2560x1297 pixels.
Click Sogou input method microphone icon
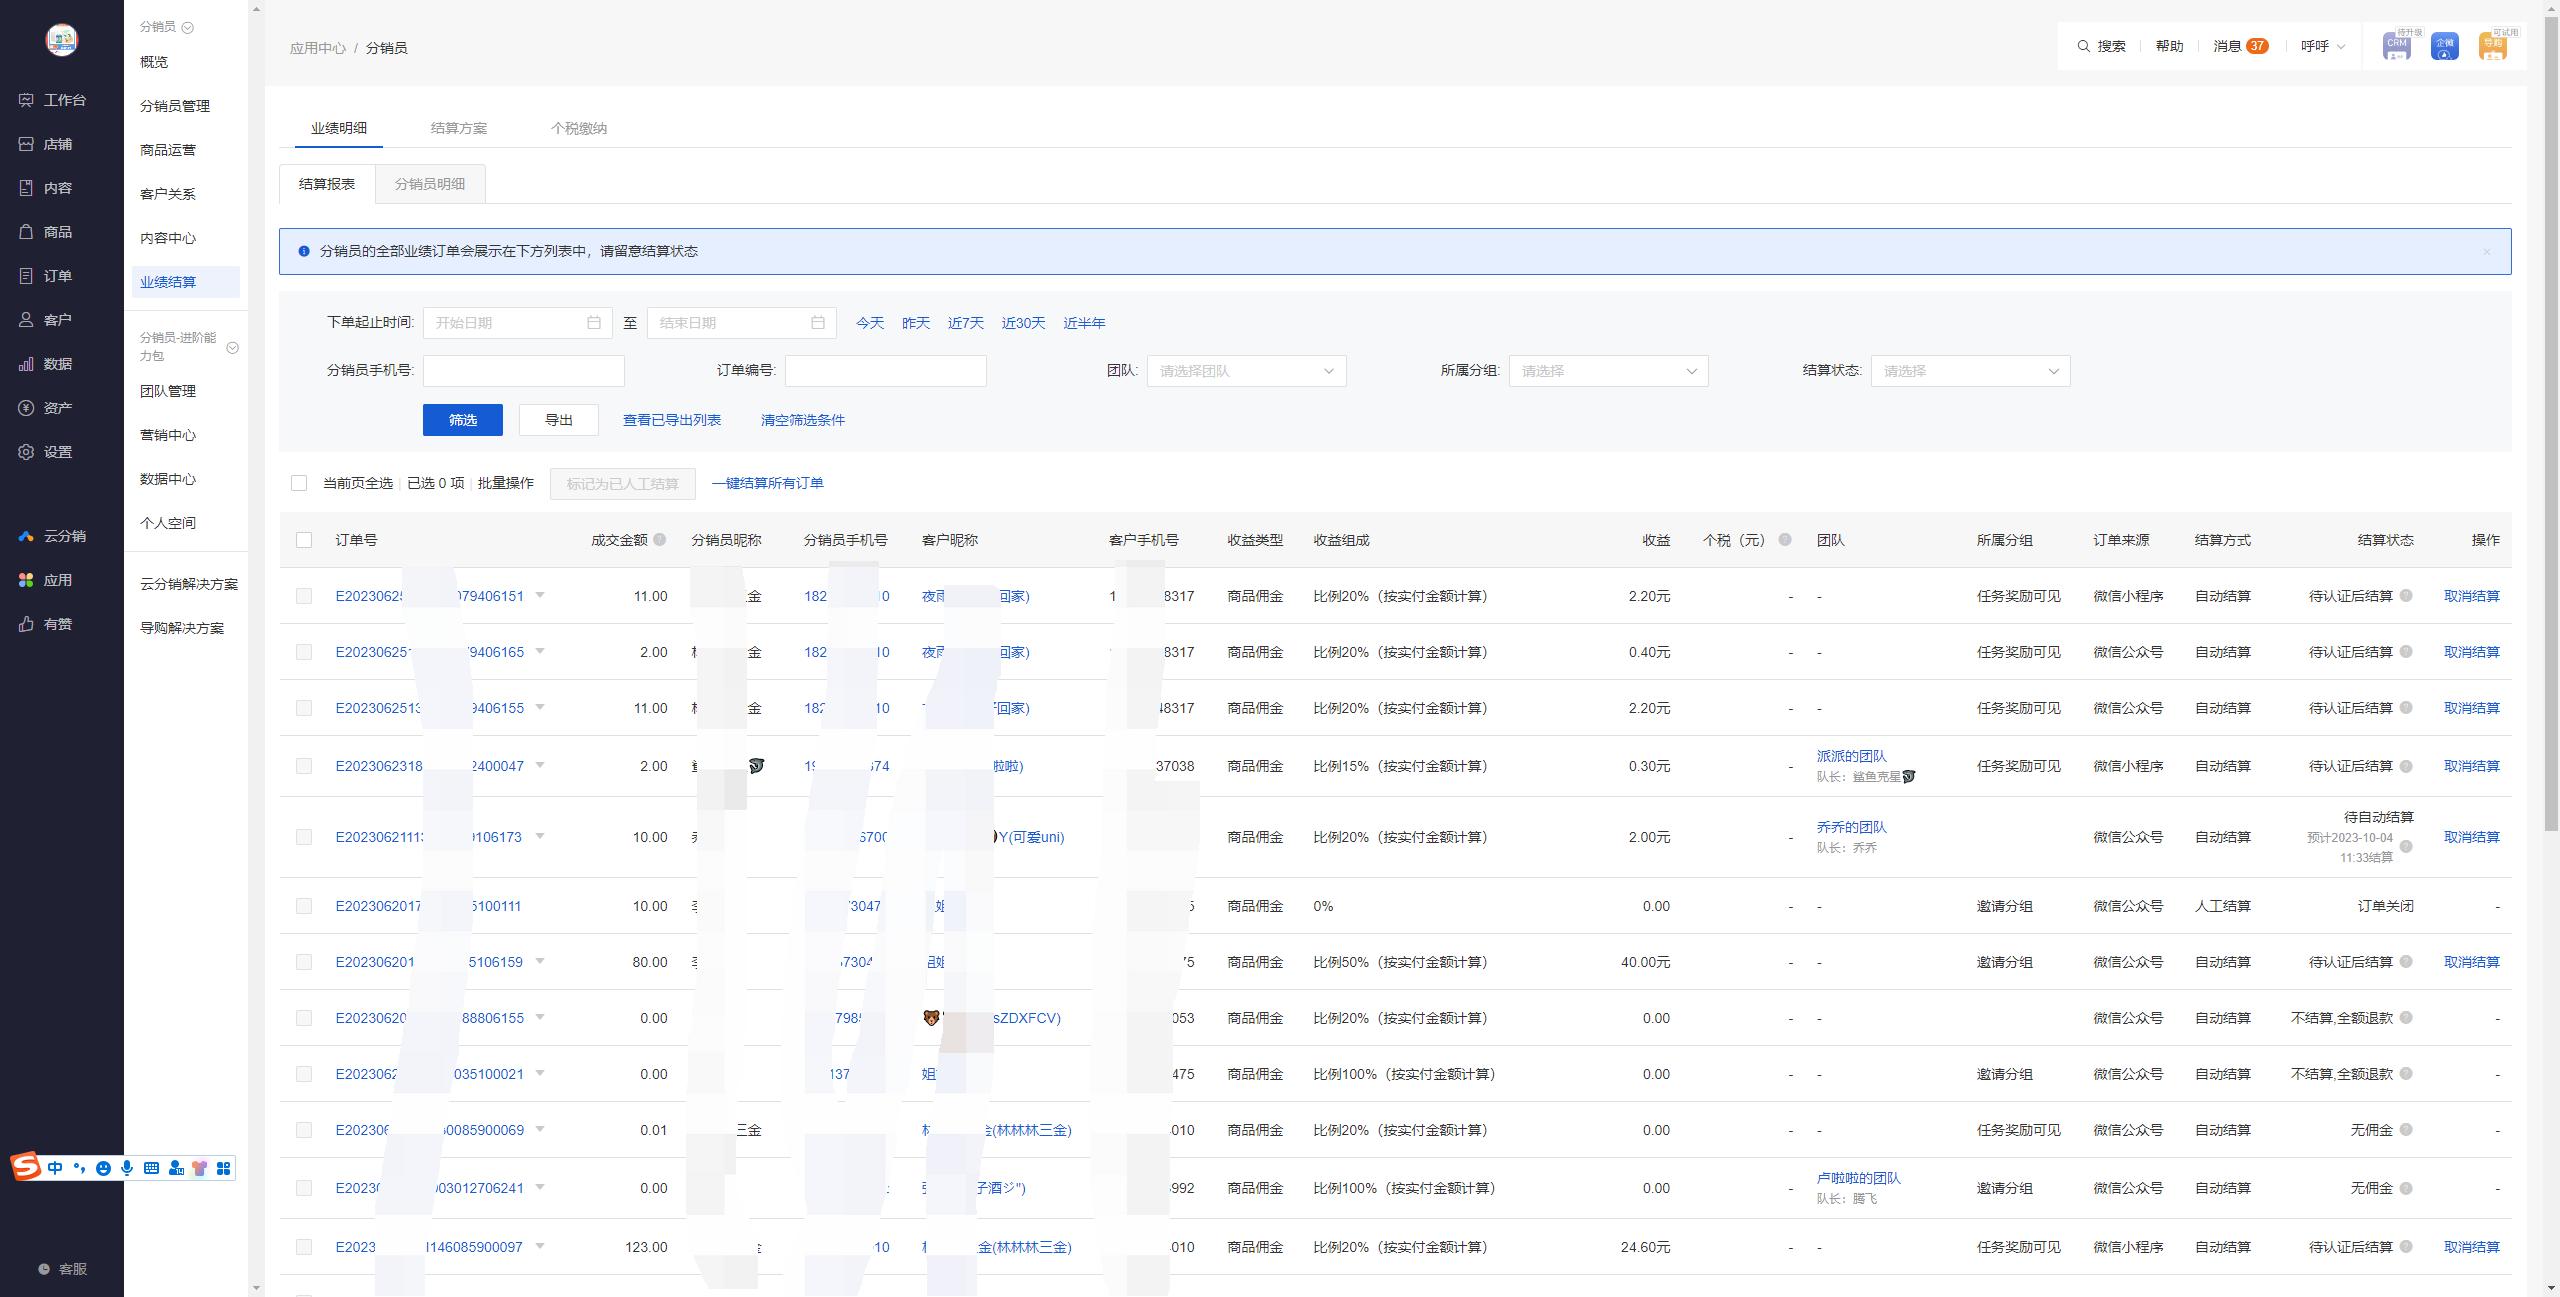[127, 1168]
